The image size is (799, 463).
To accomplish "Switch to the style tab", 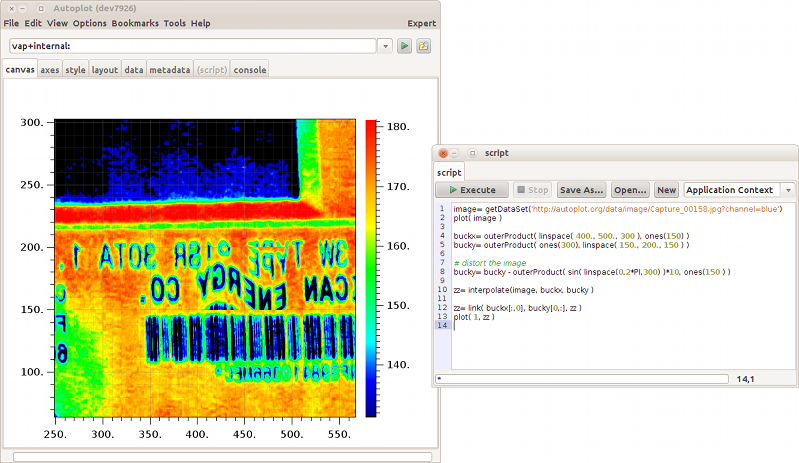I will tap(75, 70).
